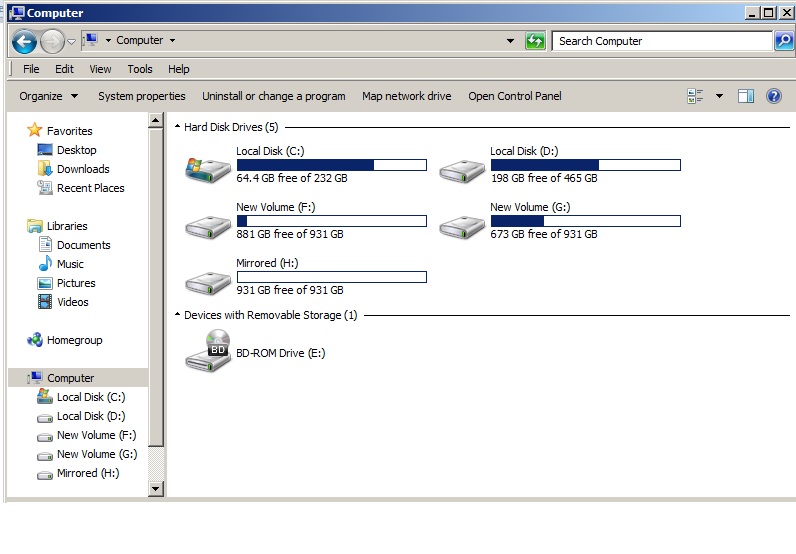This screenshot has height=554, width=796.
Task: Select Computer in navigation pane
Action: click(78, 378)
